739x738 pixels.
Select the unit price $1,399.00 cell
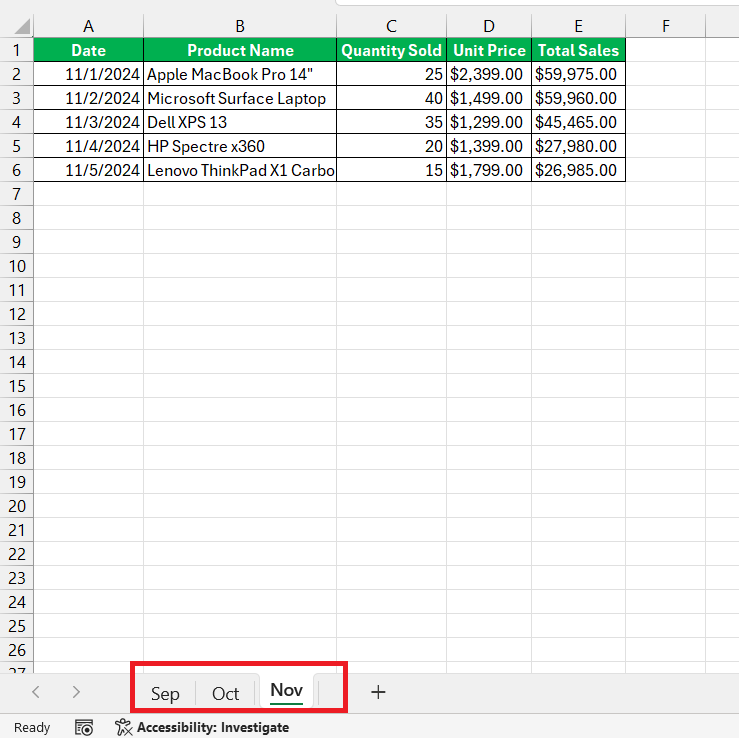click(x=489, y=146)
